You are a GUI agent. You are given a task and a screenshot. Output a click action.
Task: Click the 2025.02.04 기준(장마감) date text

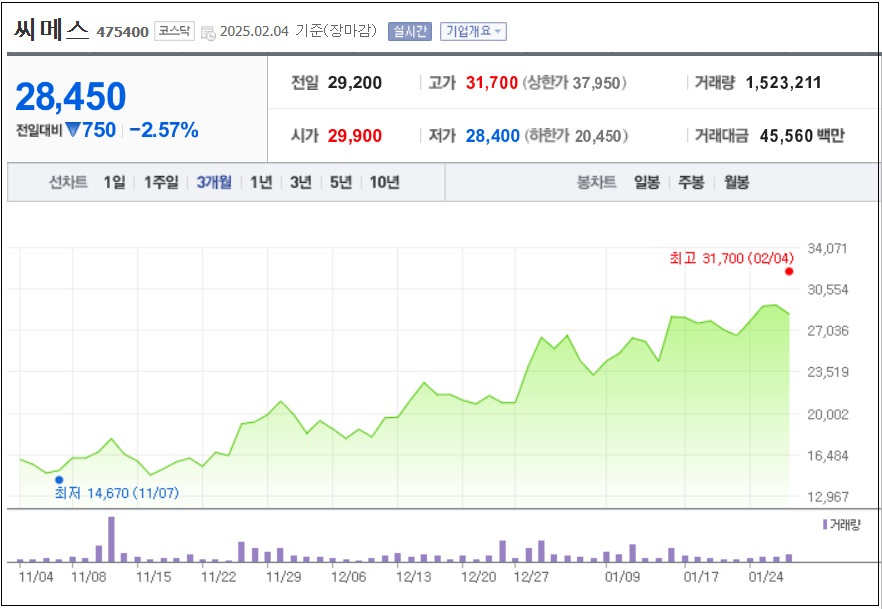298,31
